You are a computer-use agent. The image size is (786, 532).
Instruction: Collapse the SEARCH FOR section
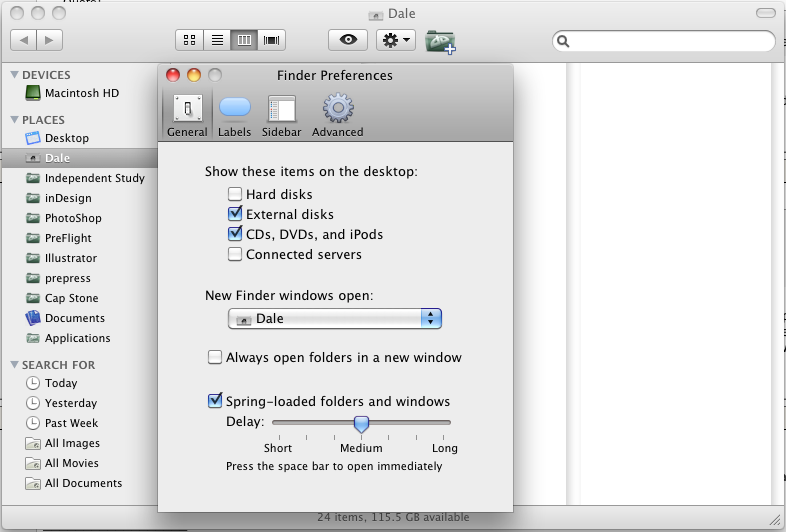15,365
